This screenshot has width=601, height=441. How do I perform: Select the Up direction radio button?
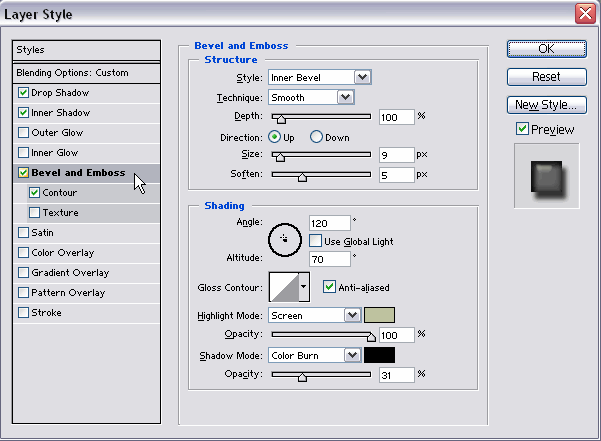click(x=274, y=137)
